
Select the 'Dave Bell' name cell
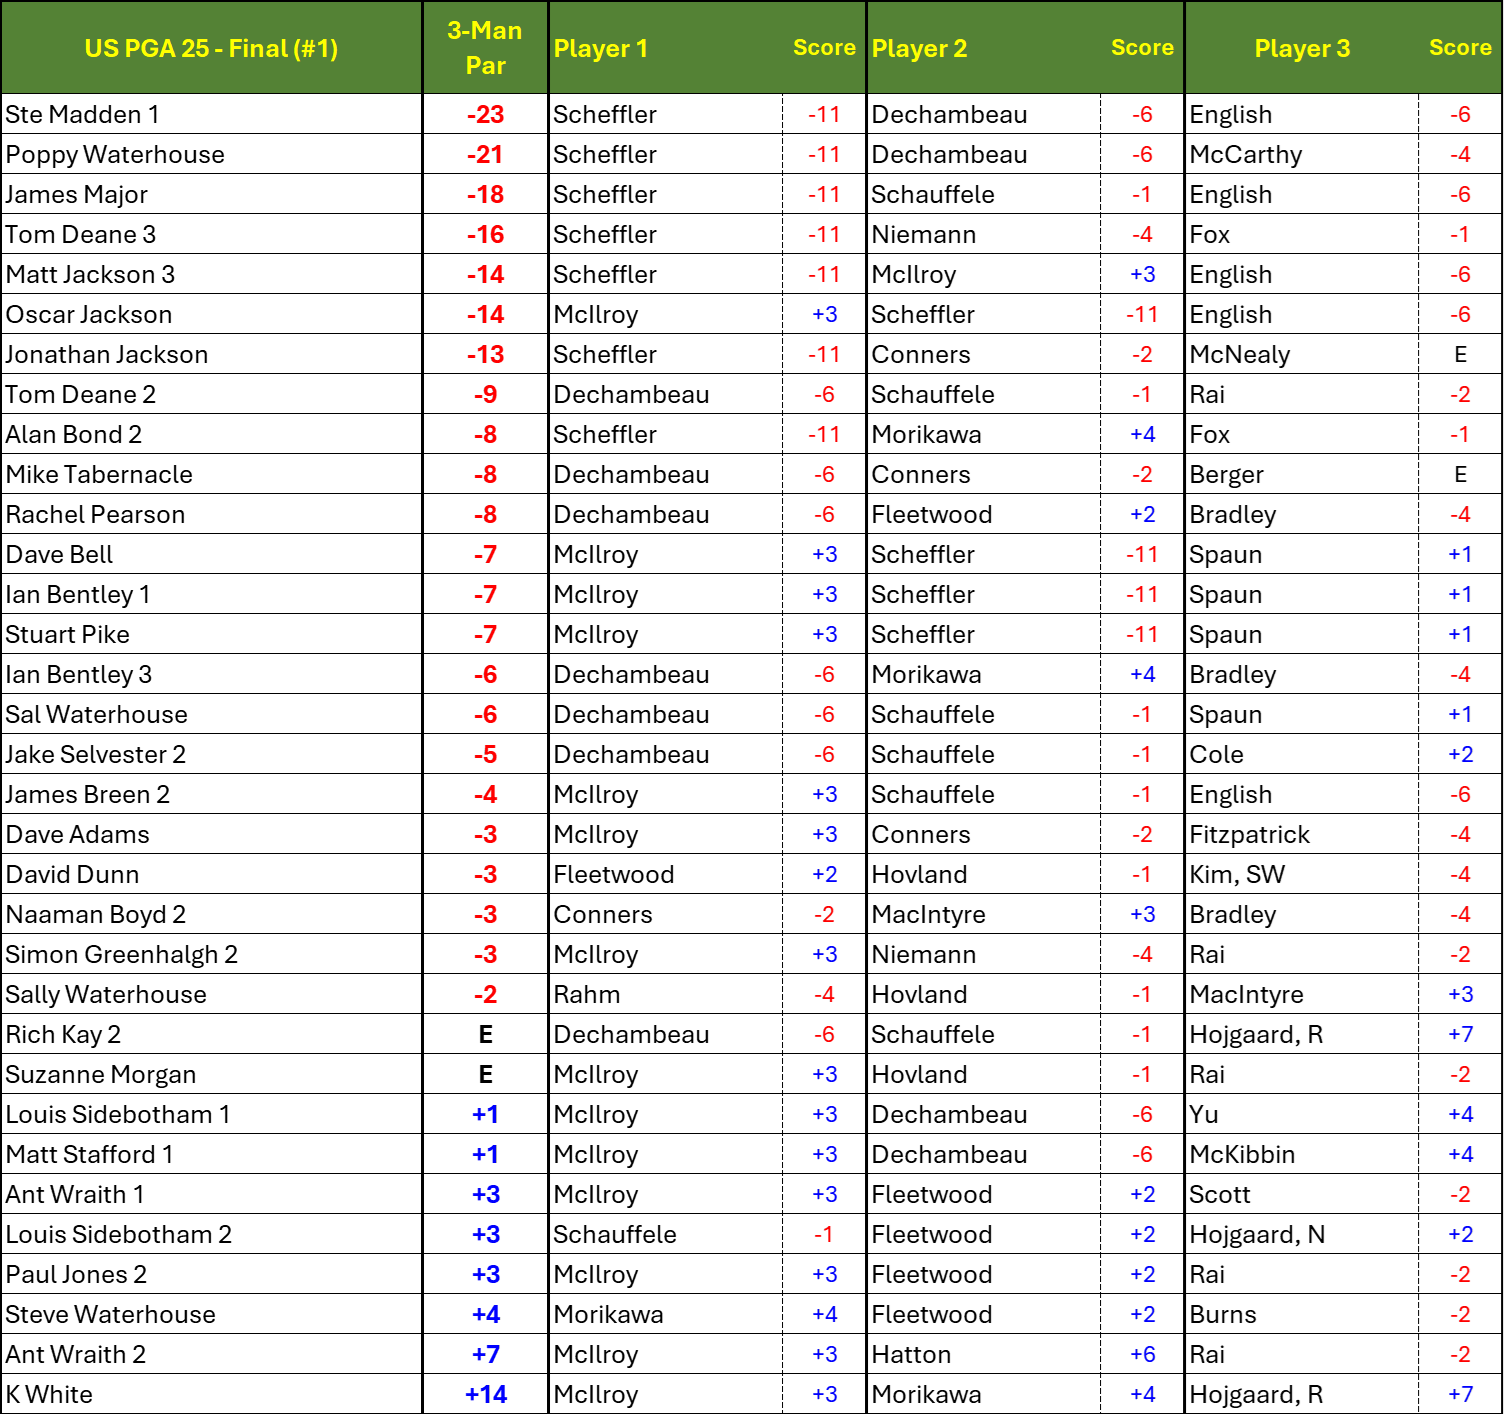click(x=211, y=554)
